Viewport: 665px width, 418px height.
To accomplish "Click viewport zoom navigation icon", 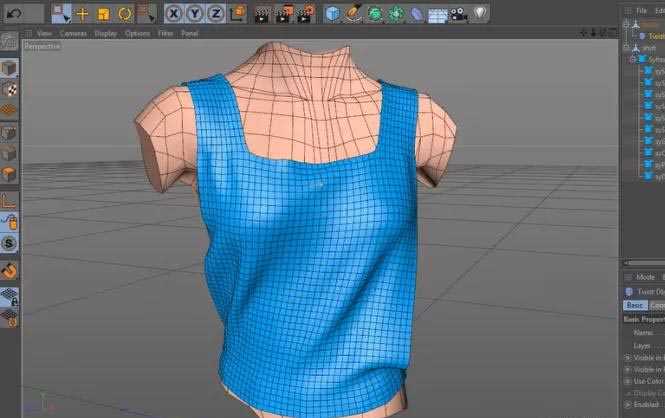I will 594,33.
